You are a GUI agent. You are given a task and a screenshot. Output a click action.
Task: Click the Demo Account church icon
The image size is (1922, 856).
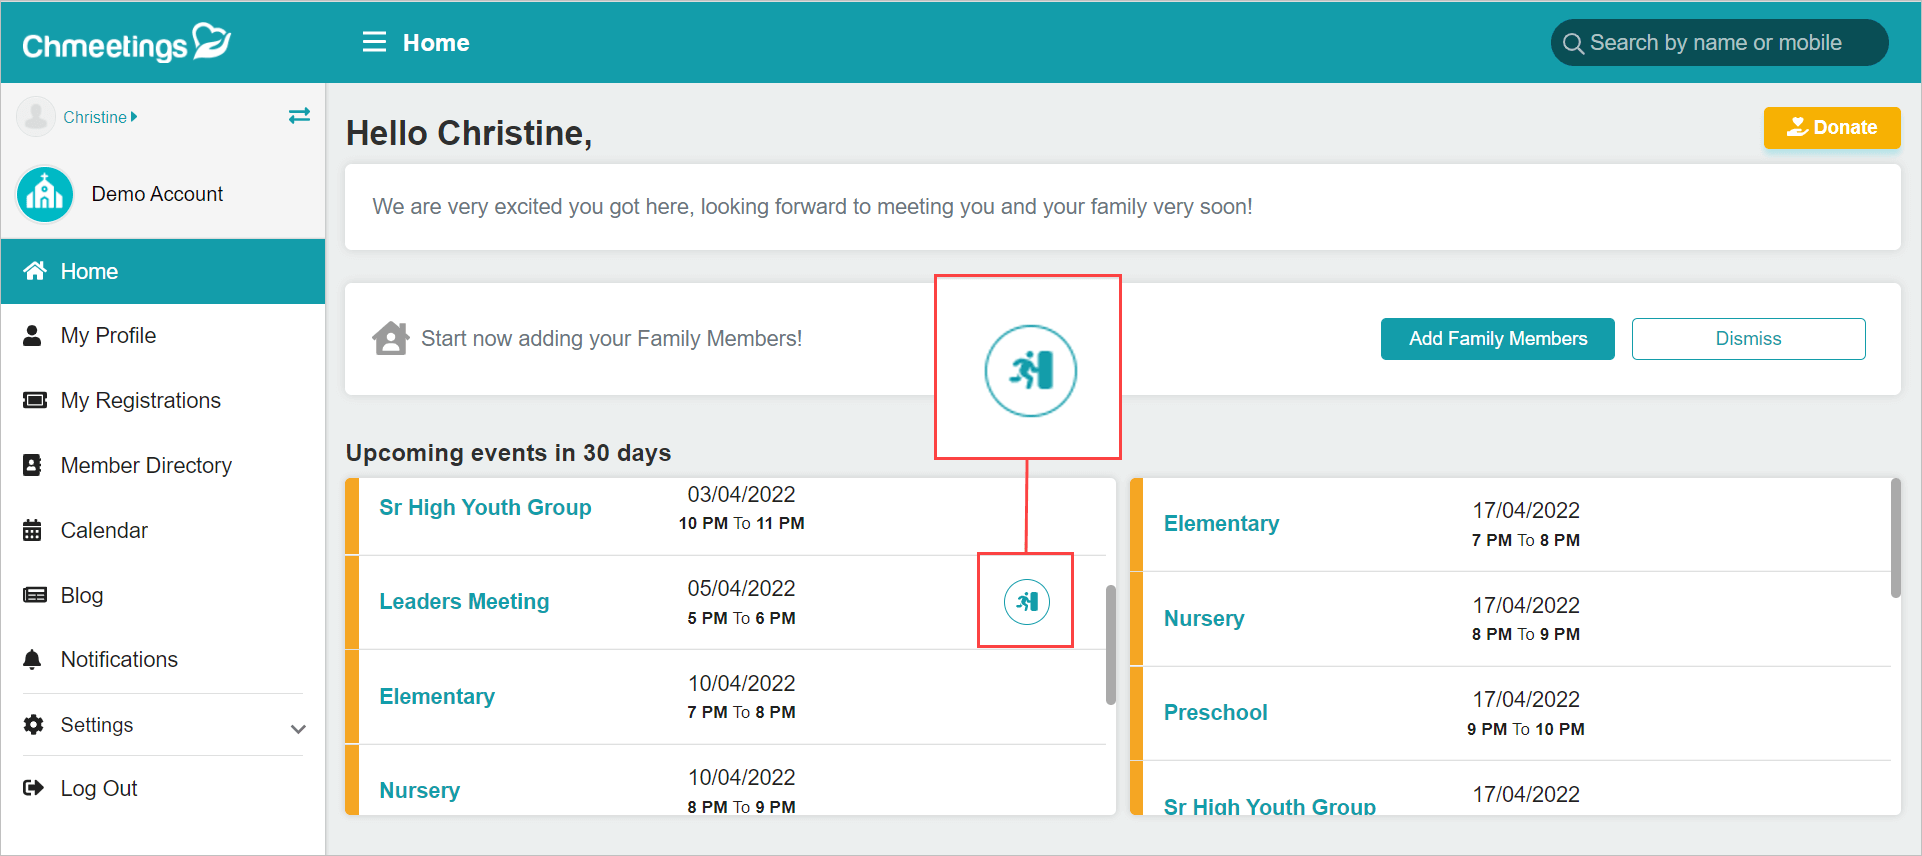(45, 194)
